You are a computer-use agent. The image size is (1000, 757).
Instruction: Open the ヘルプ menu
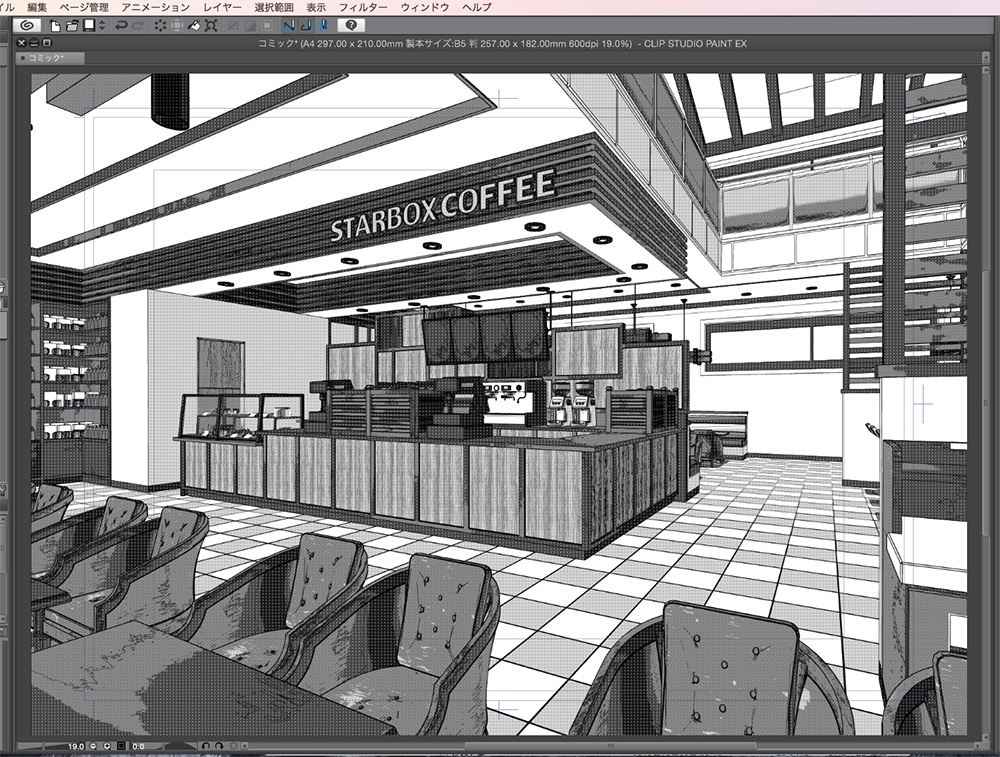click(477, 7)
